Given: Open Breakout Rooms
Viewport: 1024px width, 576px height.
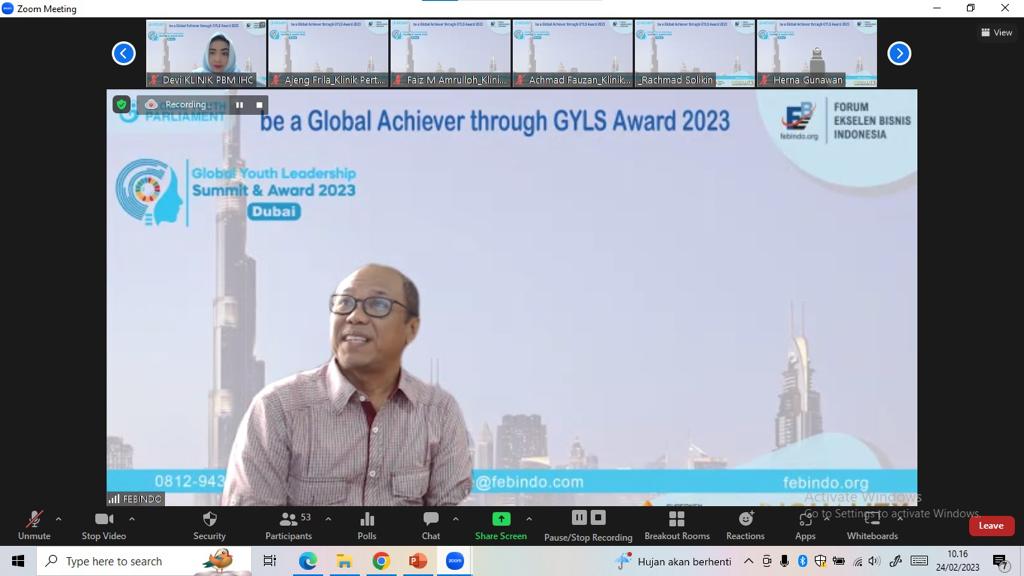Looking at the screenshot, I should pyautogui.click(x=677, y=526).
